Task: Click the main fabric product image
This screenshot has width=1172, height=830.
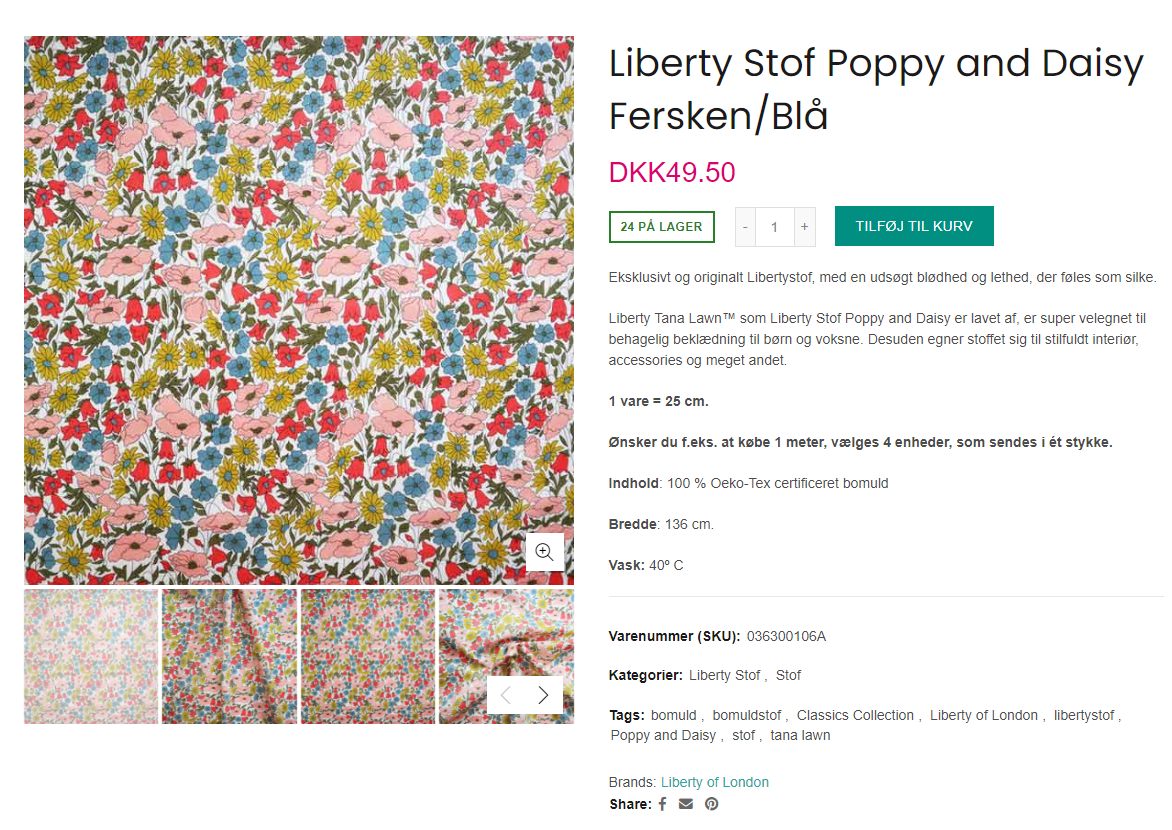Action: tap(299, 310)
